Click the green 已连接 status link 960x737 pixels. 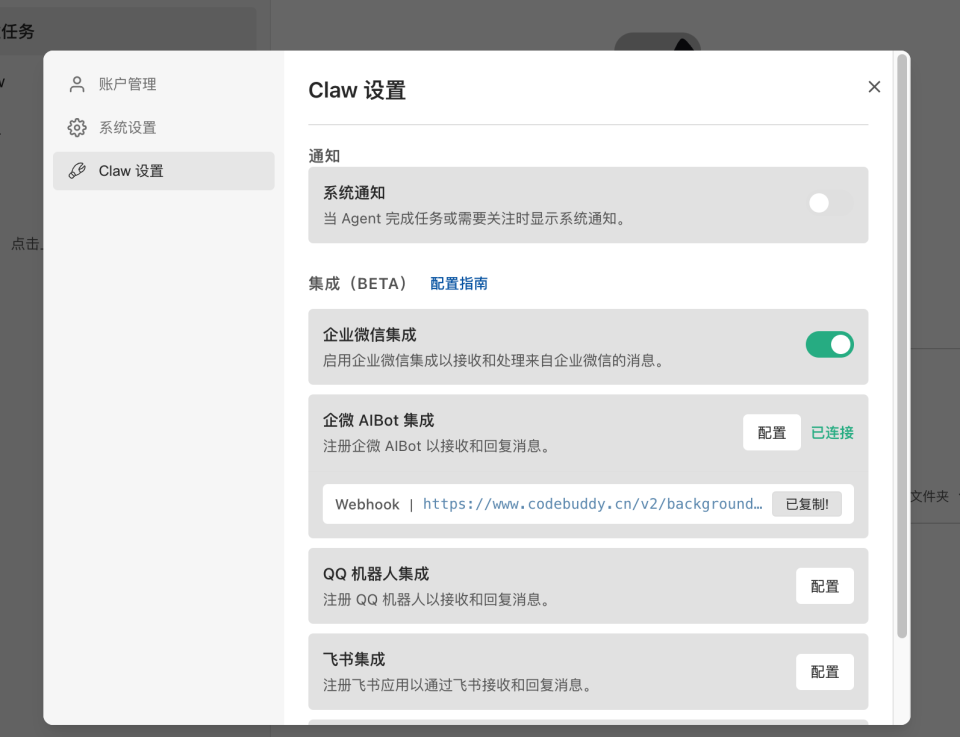coord(831,432)
